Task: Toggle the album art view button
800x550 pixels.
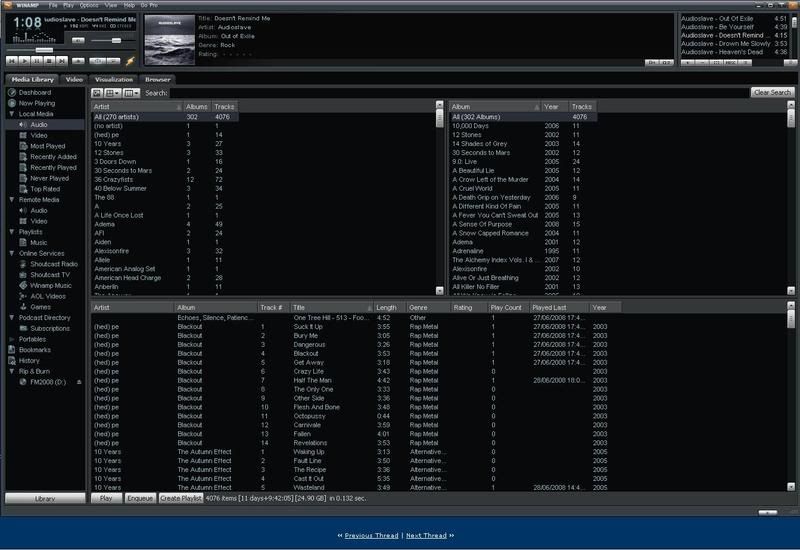Action: click(97, 93)
